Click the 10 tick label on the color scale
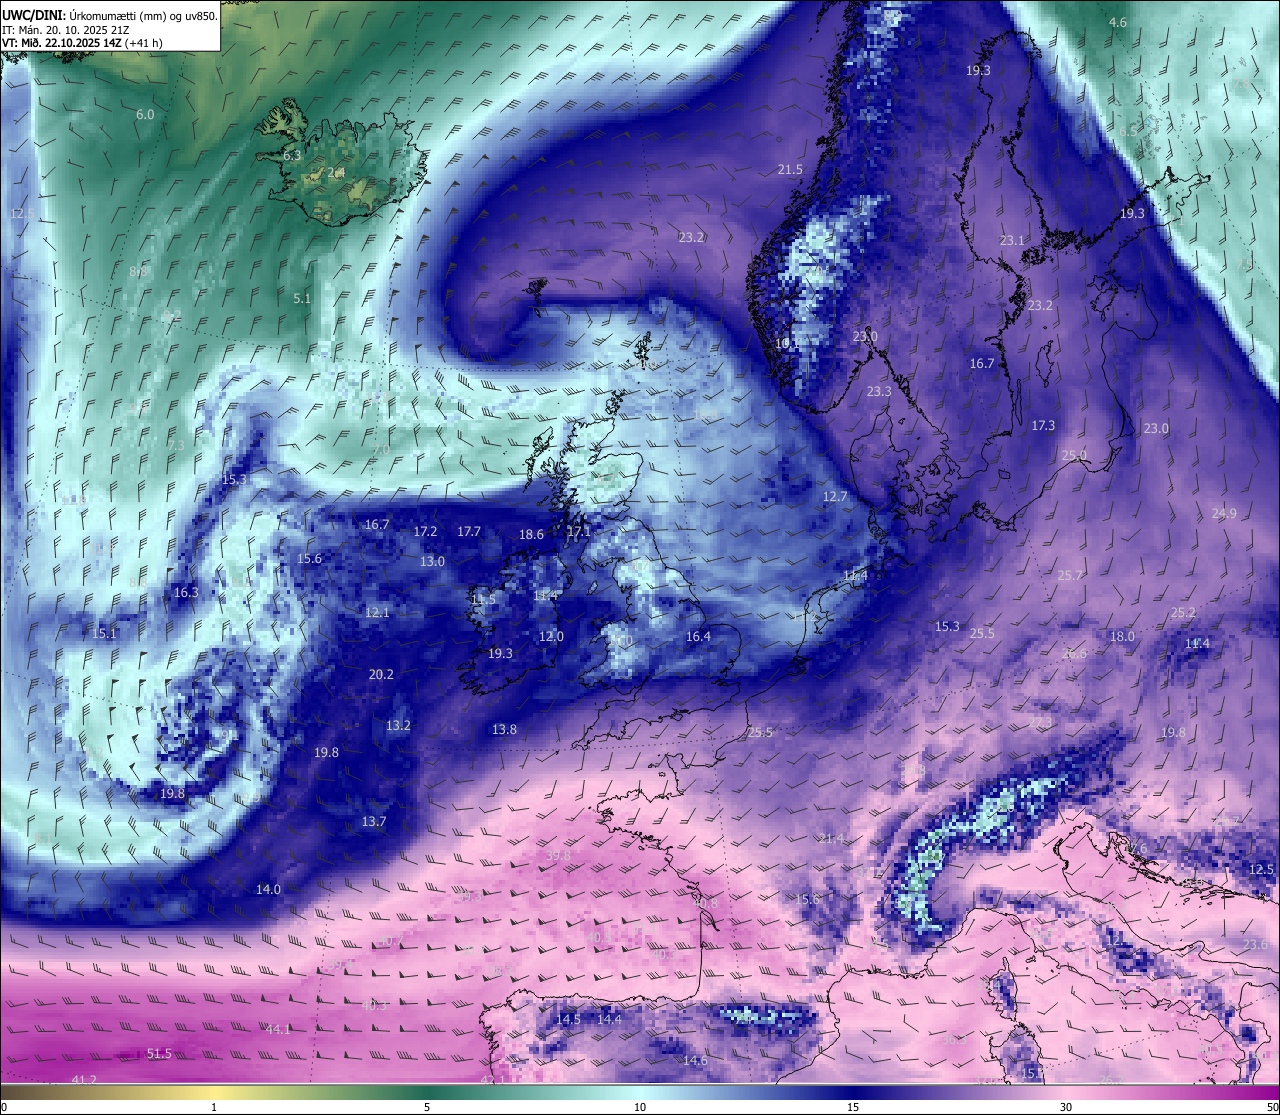 pos(640,1107)
